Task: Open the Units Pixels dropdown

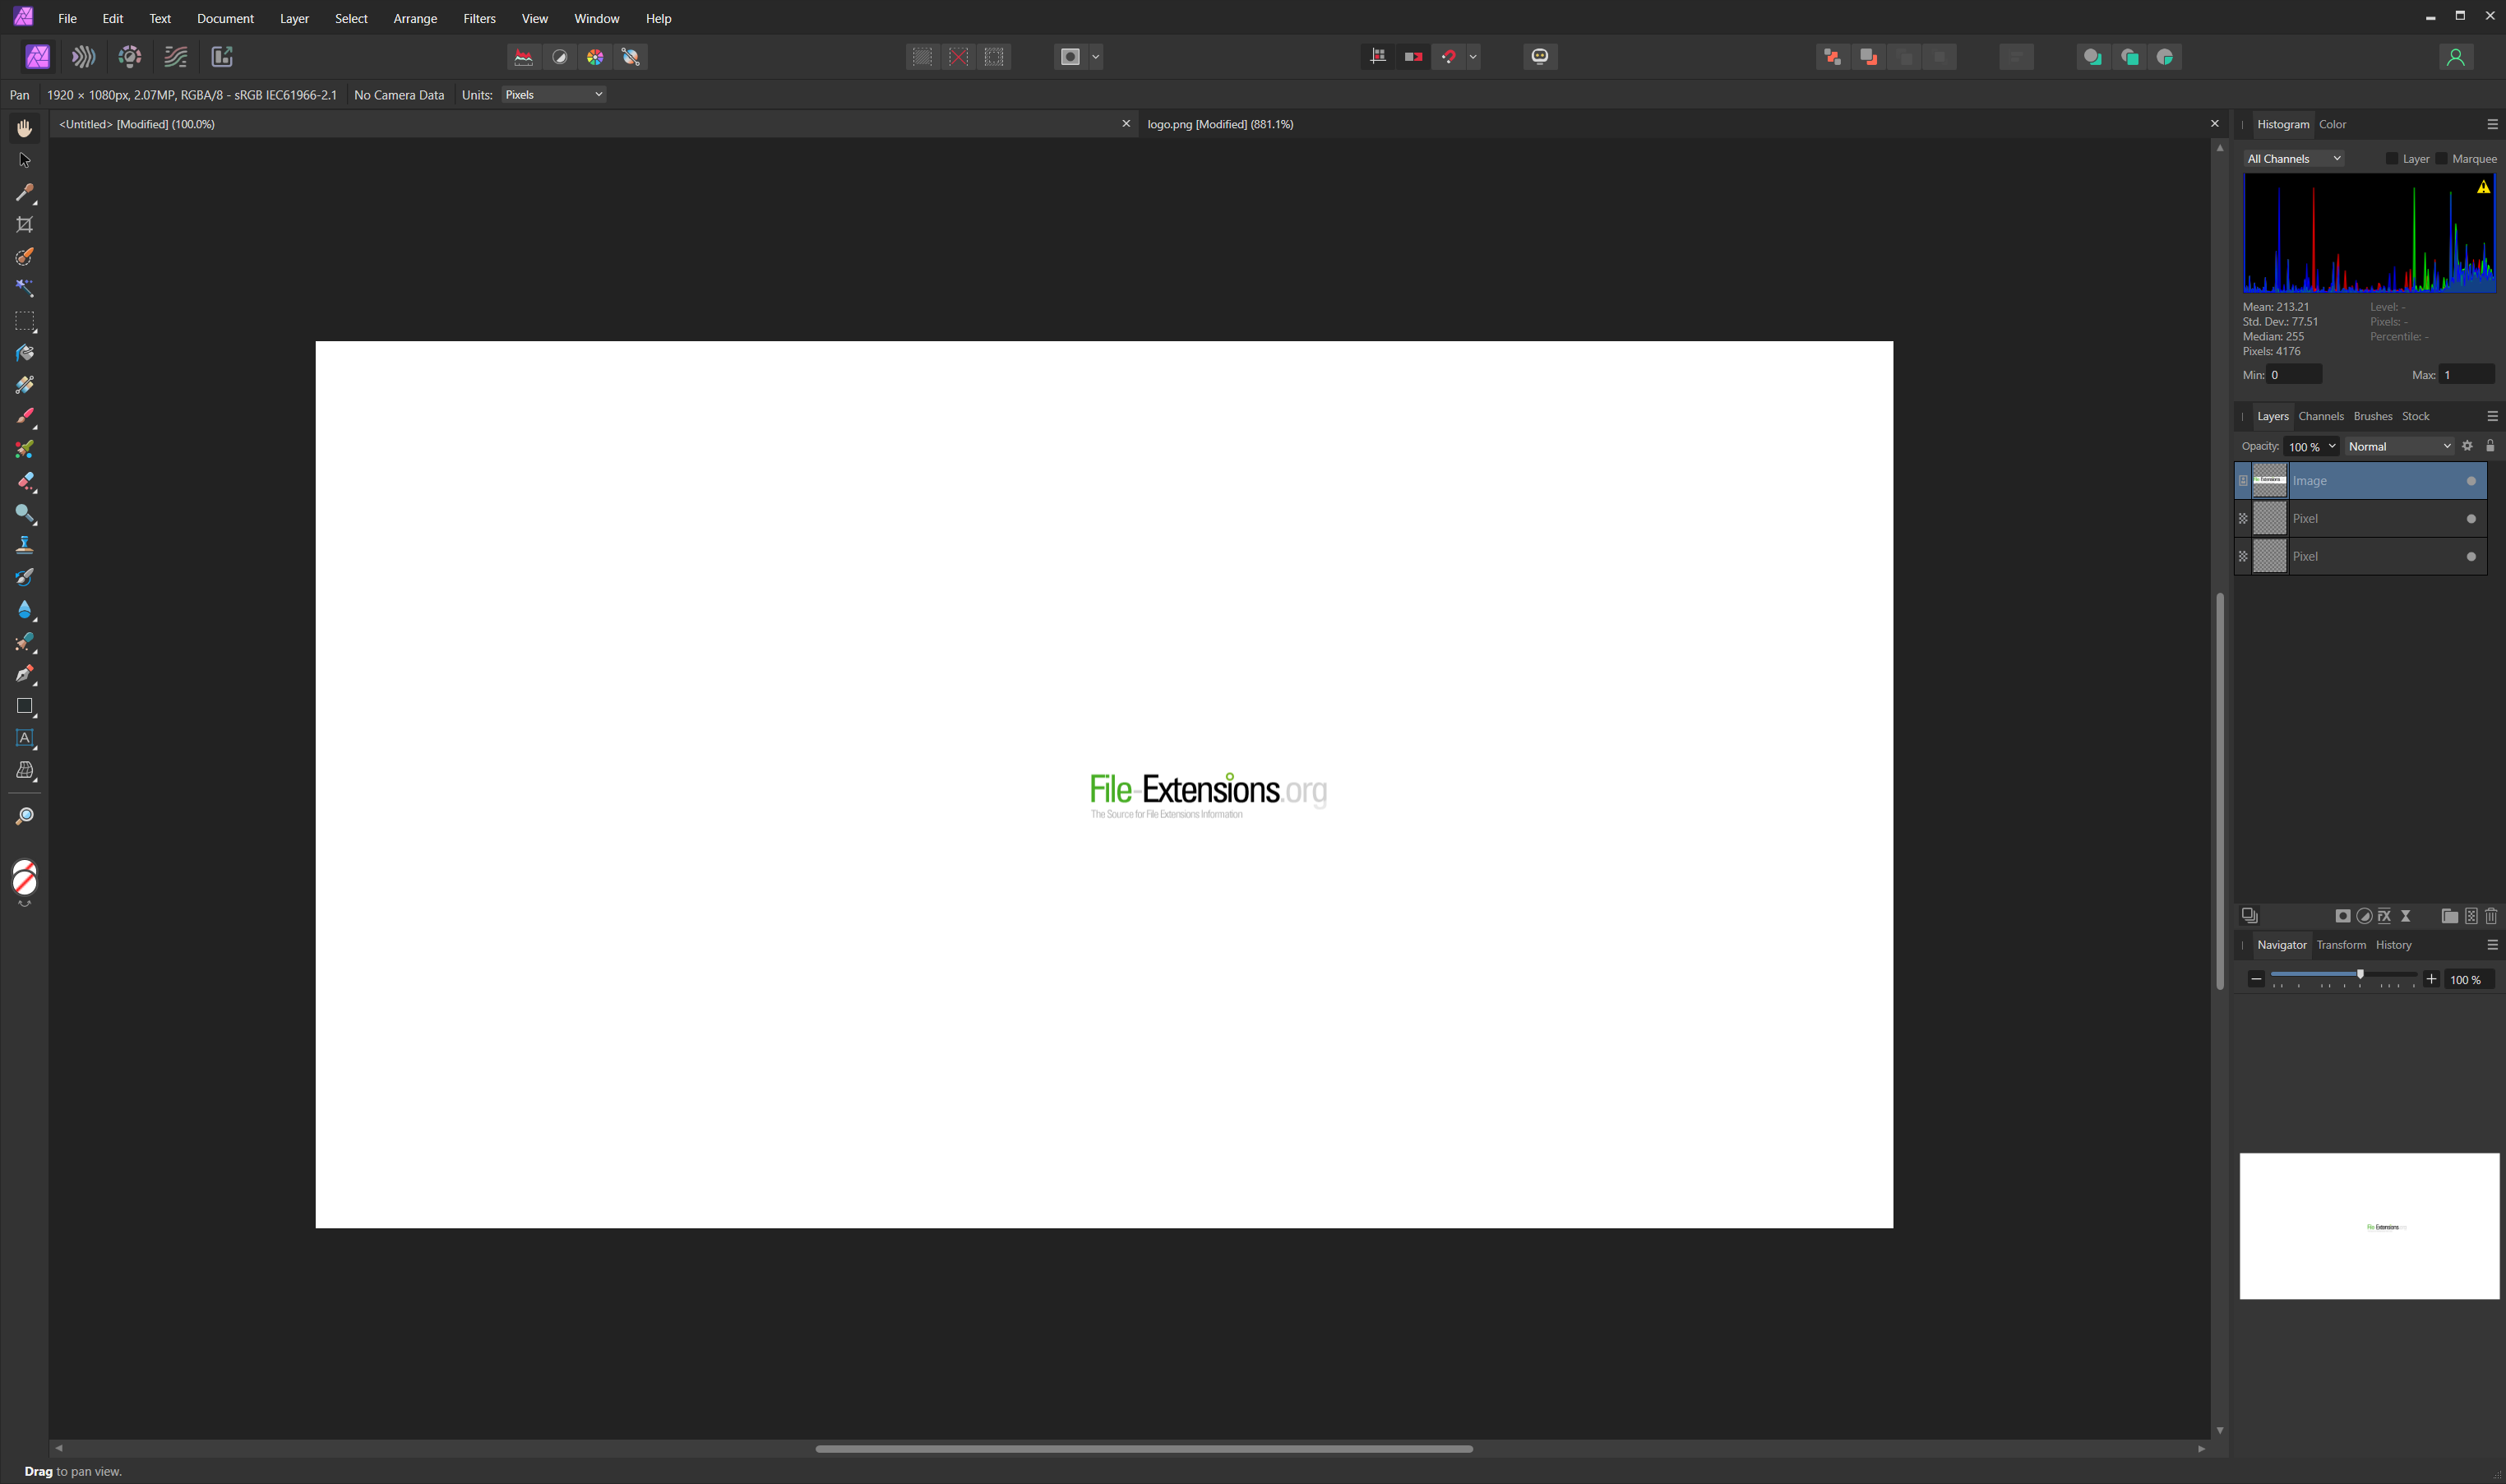Action: coord(554,95)
